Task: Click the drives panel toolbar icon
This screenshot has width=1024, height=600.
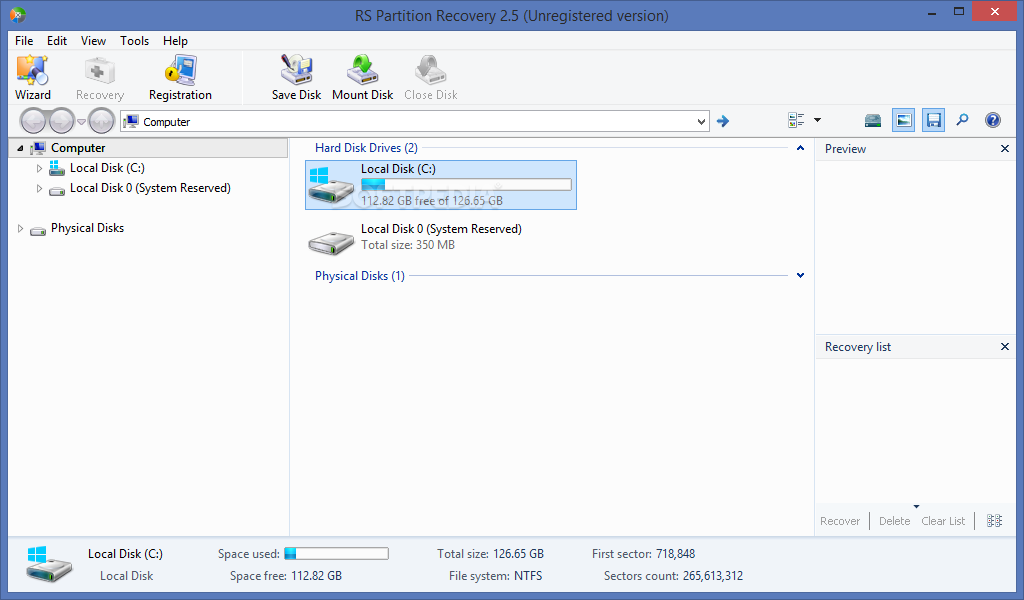Action: [872, 120]
